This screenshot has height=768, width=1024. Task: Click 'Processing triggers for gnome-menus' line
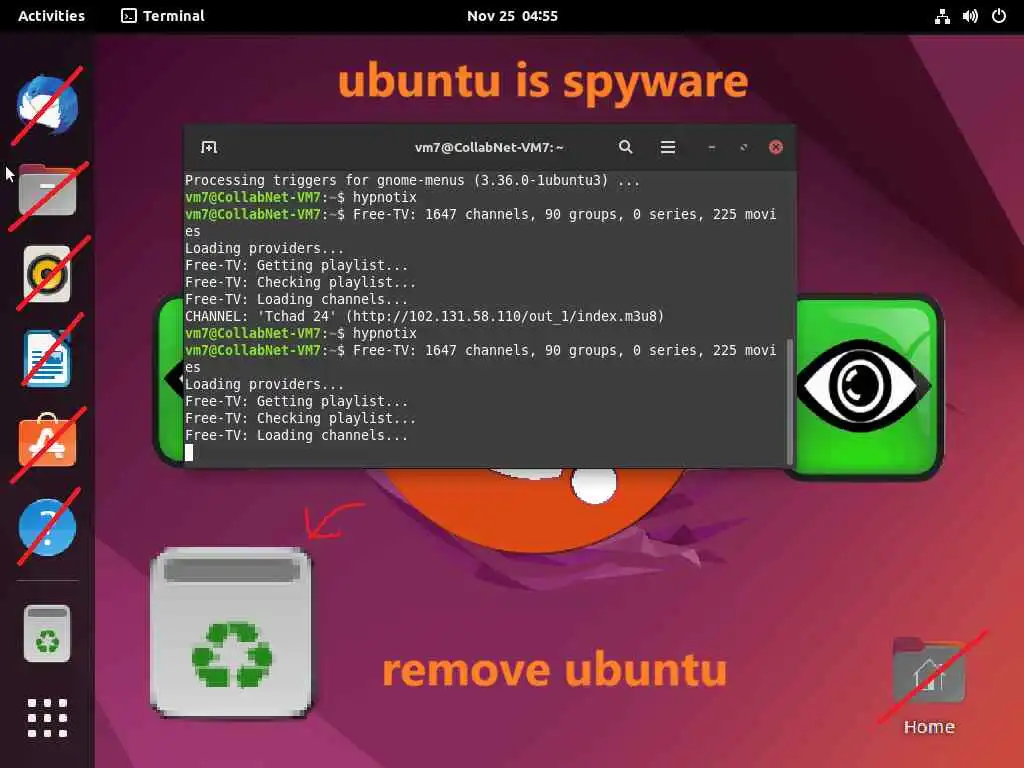point(412,180)
